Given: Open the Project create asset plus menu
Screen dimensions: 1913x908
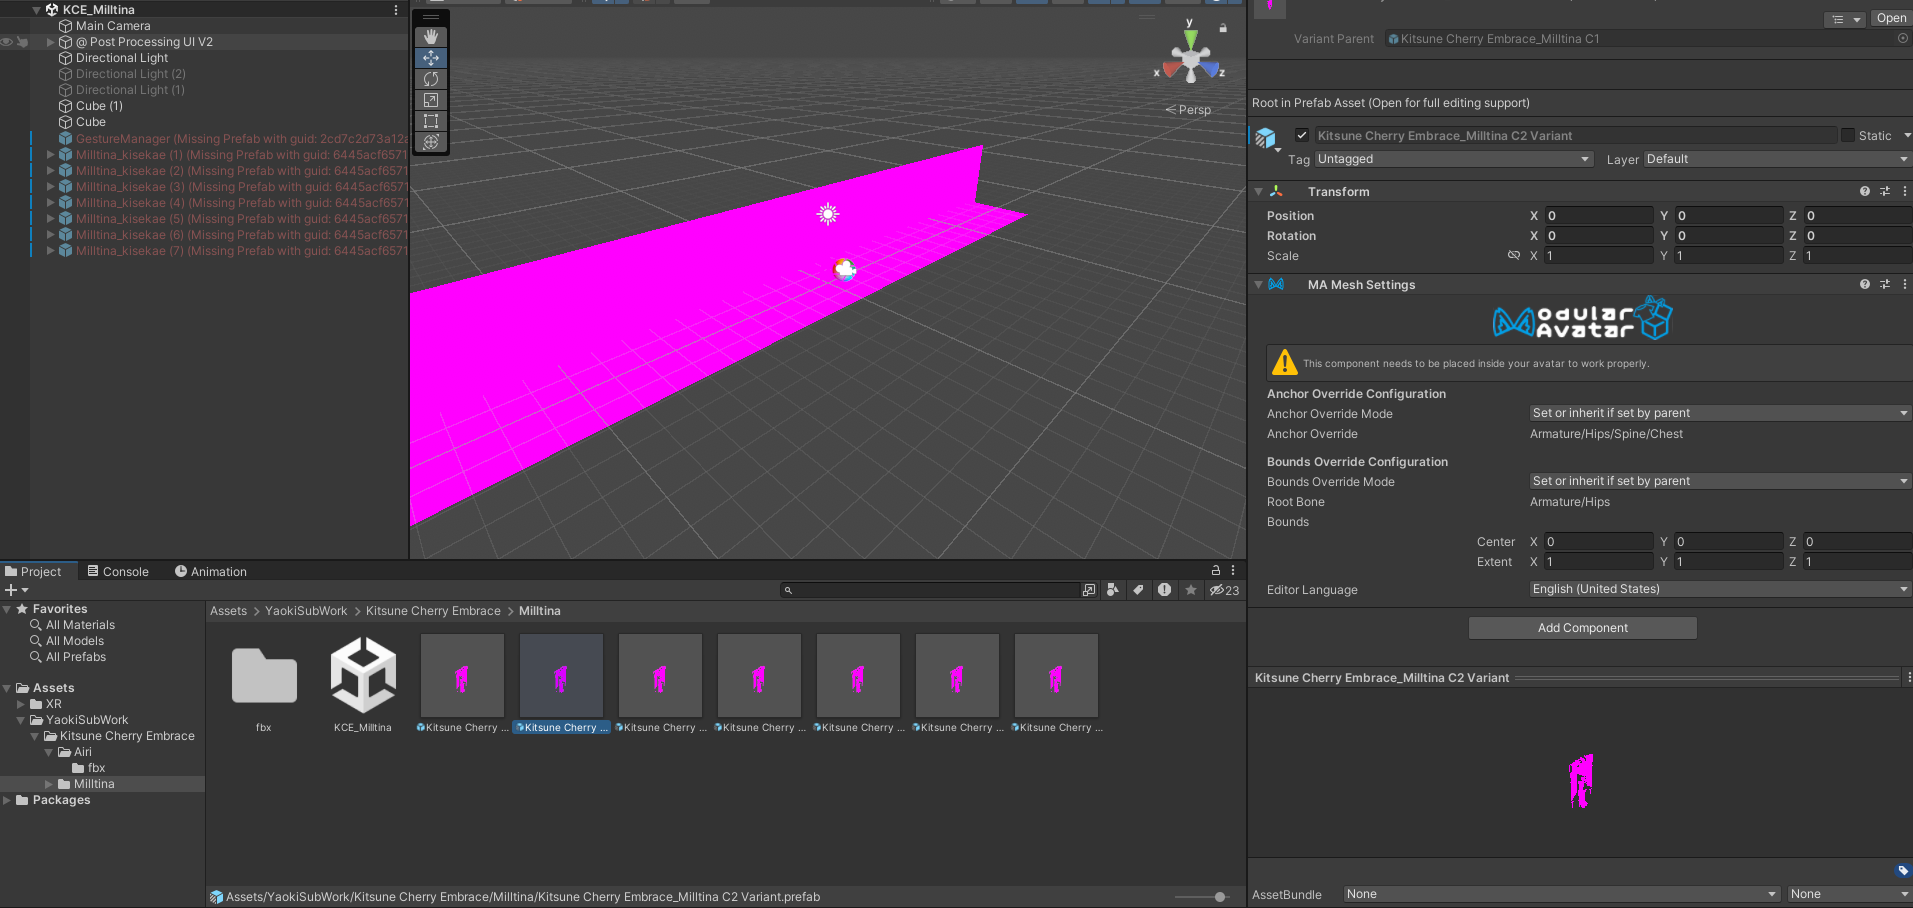Looking at the screenshot, I should click(x=17, y=590).
